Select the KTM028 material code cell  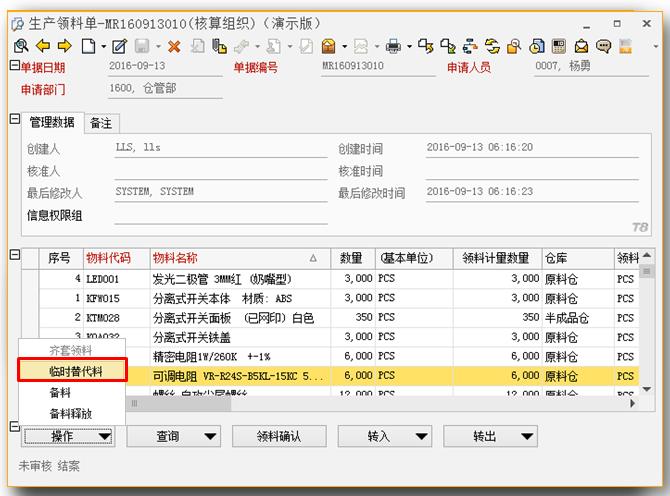[x=116, y=318]
